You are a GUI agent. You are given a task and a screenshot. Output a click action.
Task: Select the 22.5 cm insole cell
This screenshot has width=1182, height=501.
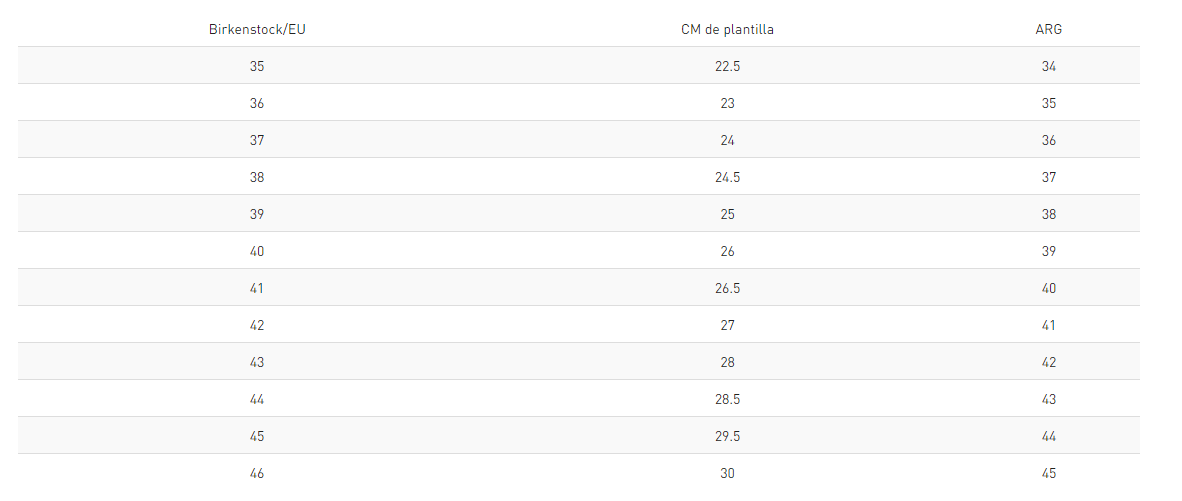pyautogui.click(x=727, y=66)
